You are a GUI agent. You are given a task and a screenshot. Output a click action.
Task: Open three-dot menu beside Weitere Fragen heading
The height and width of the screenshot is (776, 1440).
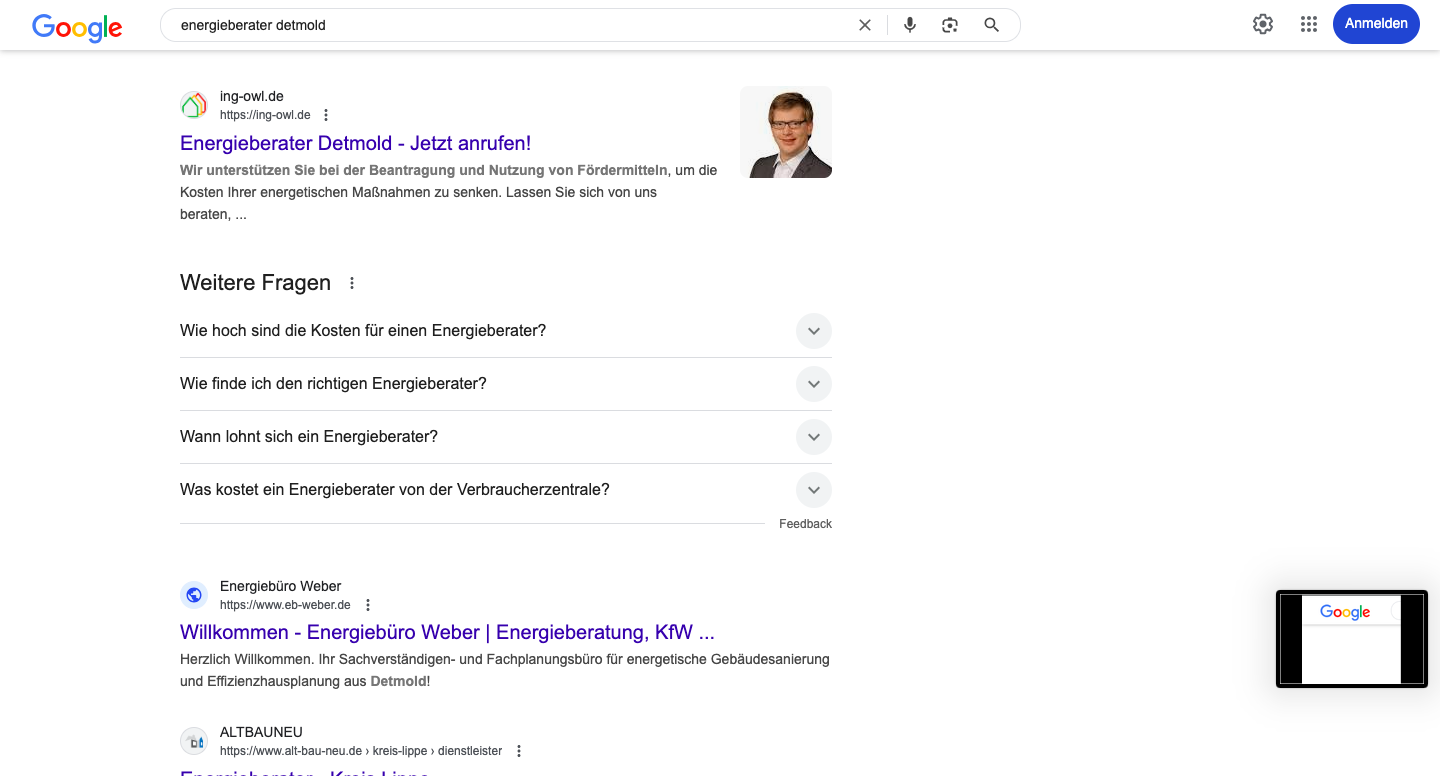coord(352,283)
